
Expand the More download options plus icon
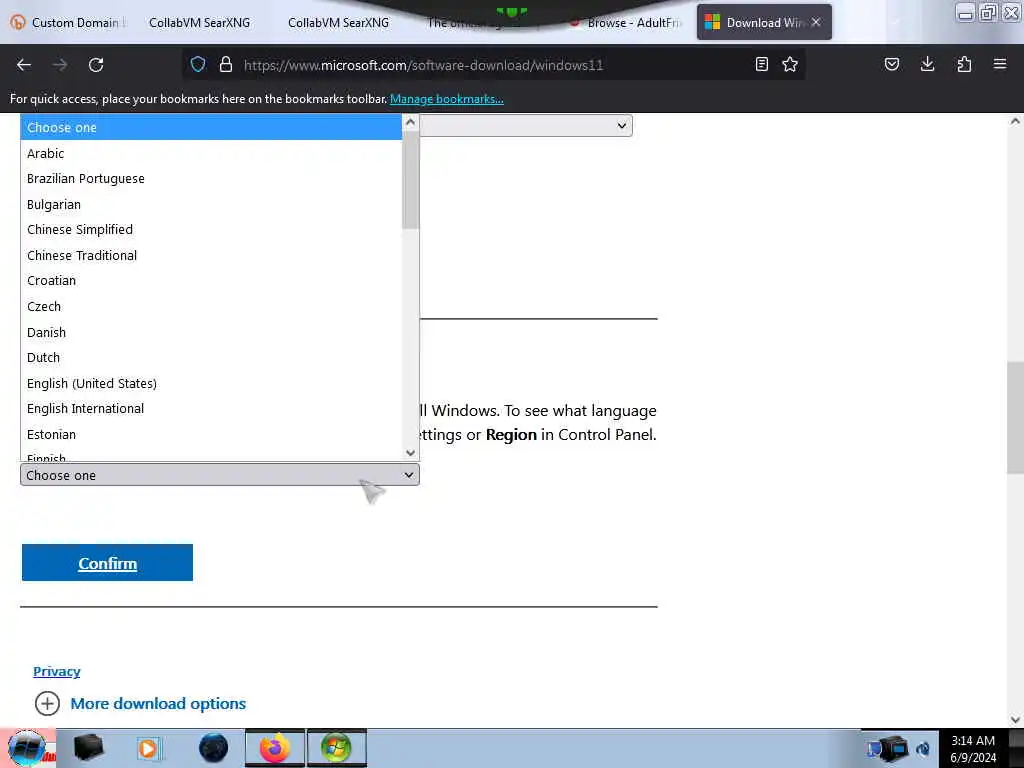click(47, 703)
